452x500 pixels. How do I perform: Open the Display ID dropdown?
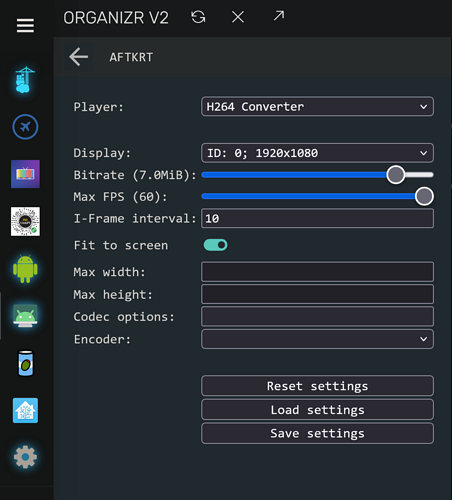click(x=317, y=153)
